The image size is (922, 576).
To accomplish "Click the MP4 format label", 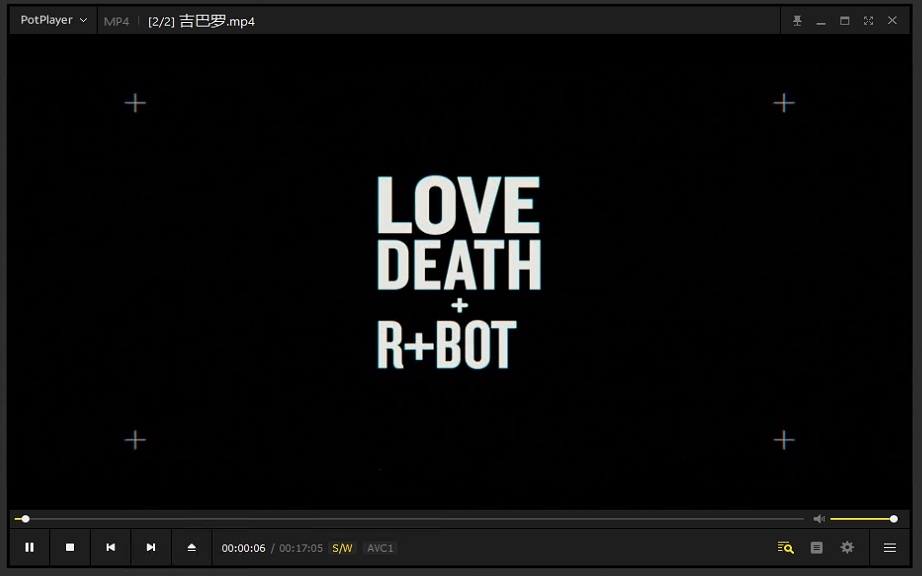I will 117,21.
